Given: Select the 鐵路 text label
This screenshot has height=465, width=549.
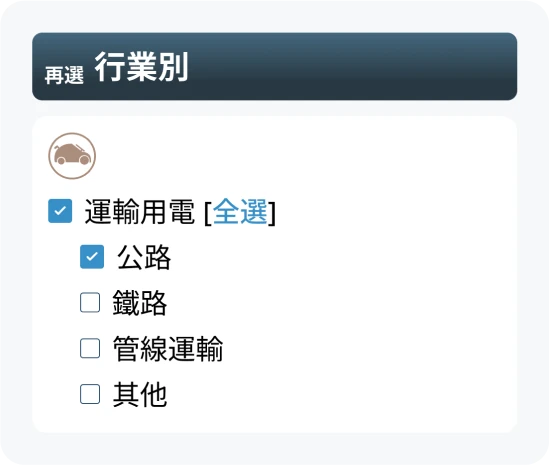Looking at the screenshot, I should point(140,303).
